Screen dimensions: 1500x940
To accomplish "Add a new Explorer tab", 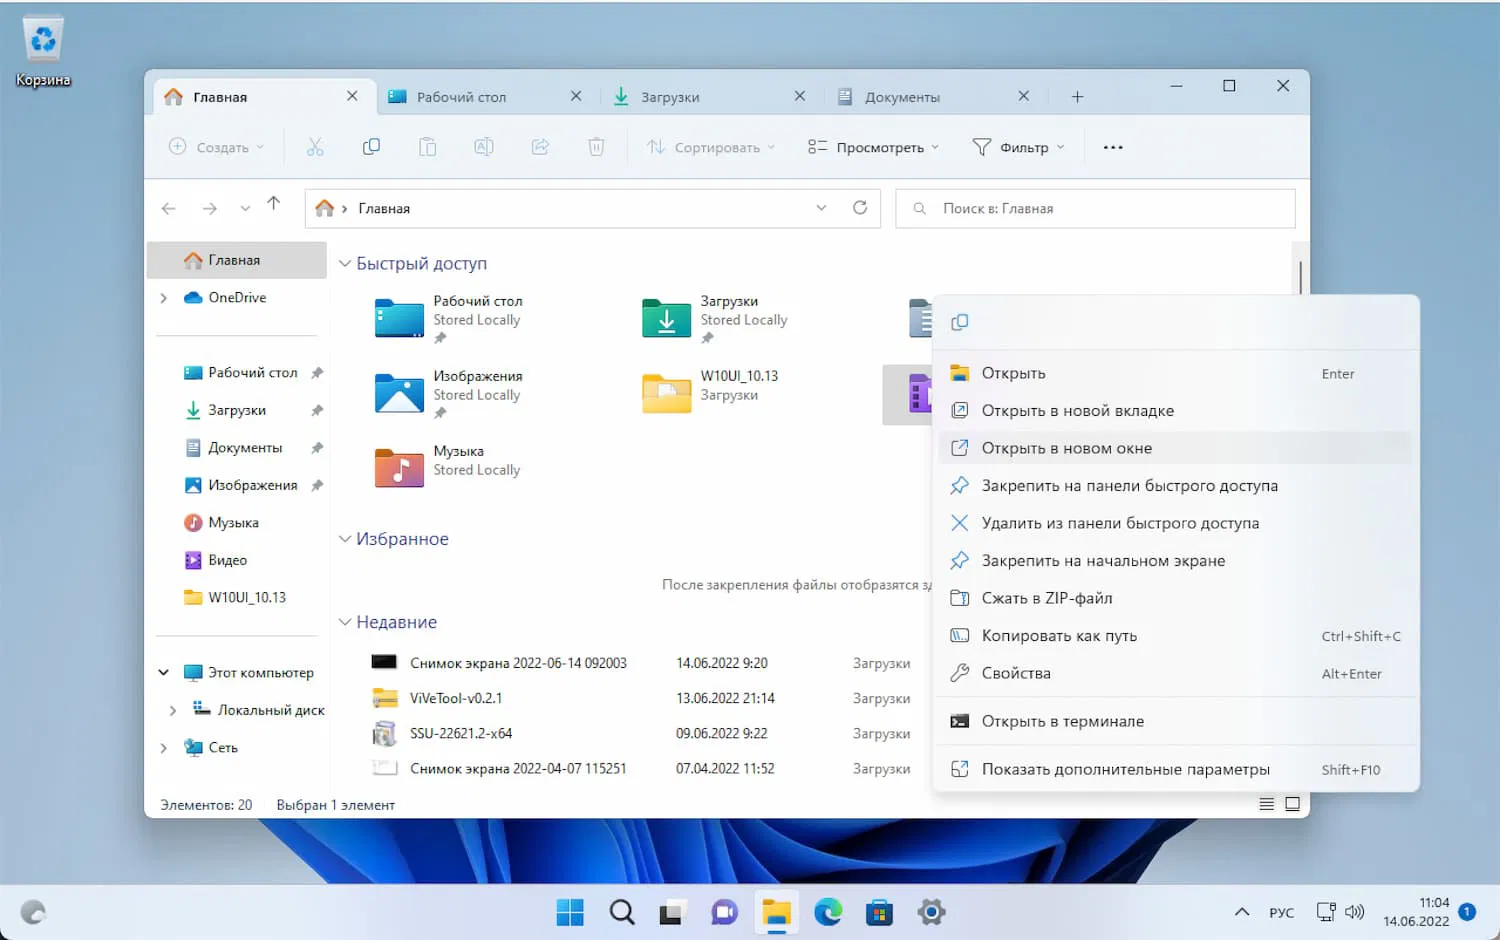I will 1077,97.
